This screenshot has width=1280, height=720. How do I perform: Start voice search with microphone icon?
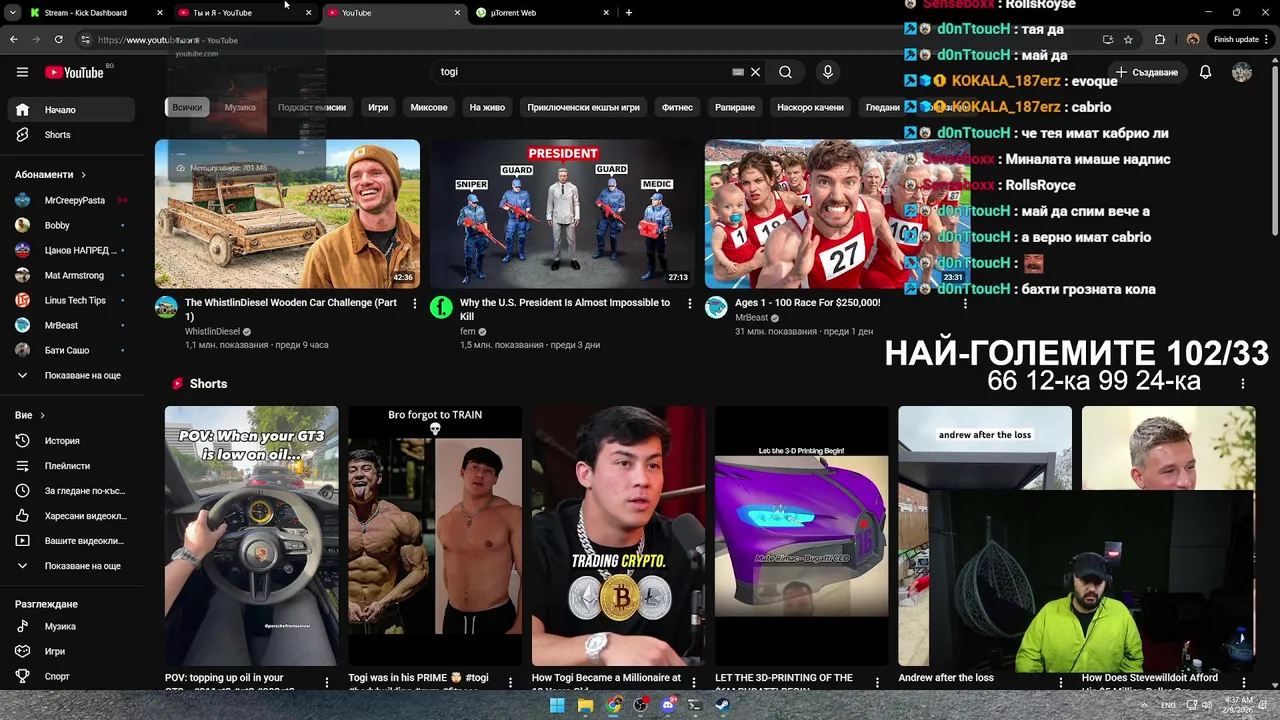pos(827,72)
